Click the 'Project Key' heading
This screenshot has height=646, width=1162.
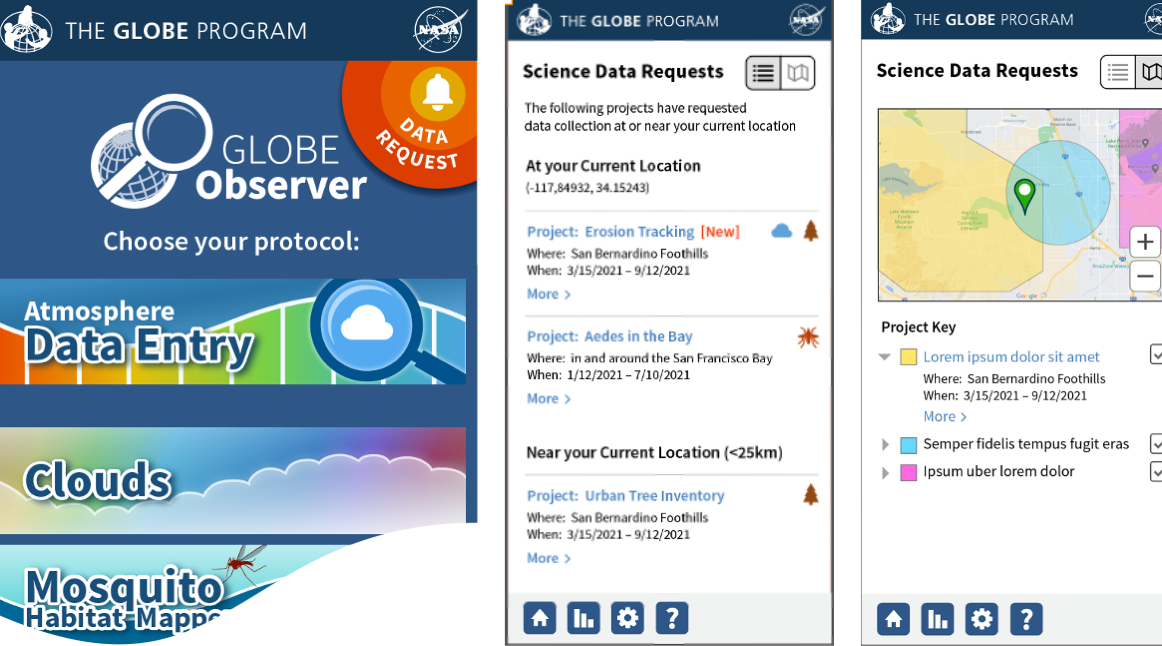(x=918, y=327)
